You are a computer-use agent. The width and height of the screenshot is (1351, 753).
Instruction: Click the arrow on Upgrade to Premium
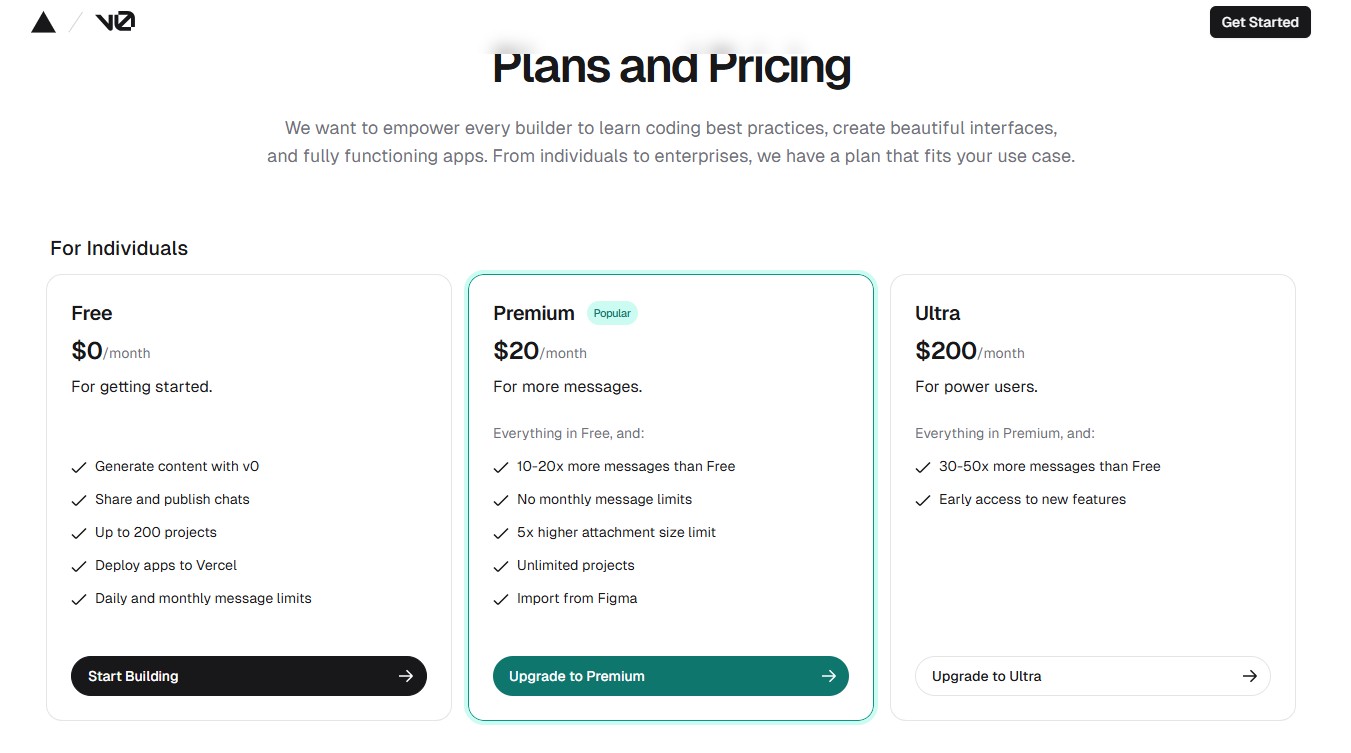pyautogui.click(x=828, y=676)
